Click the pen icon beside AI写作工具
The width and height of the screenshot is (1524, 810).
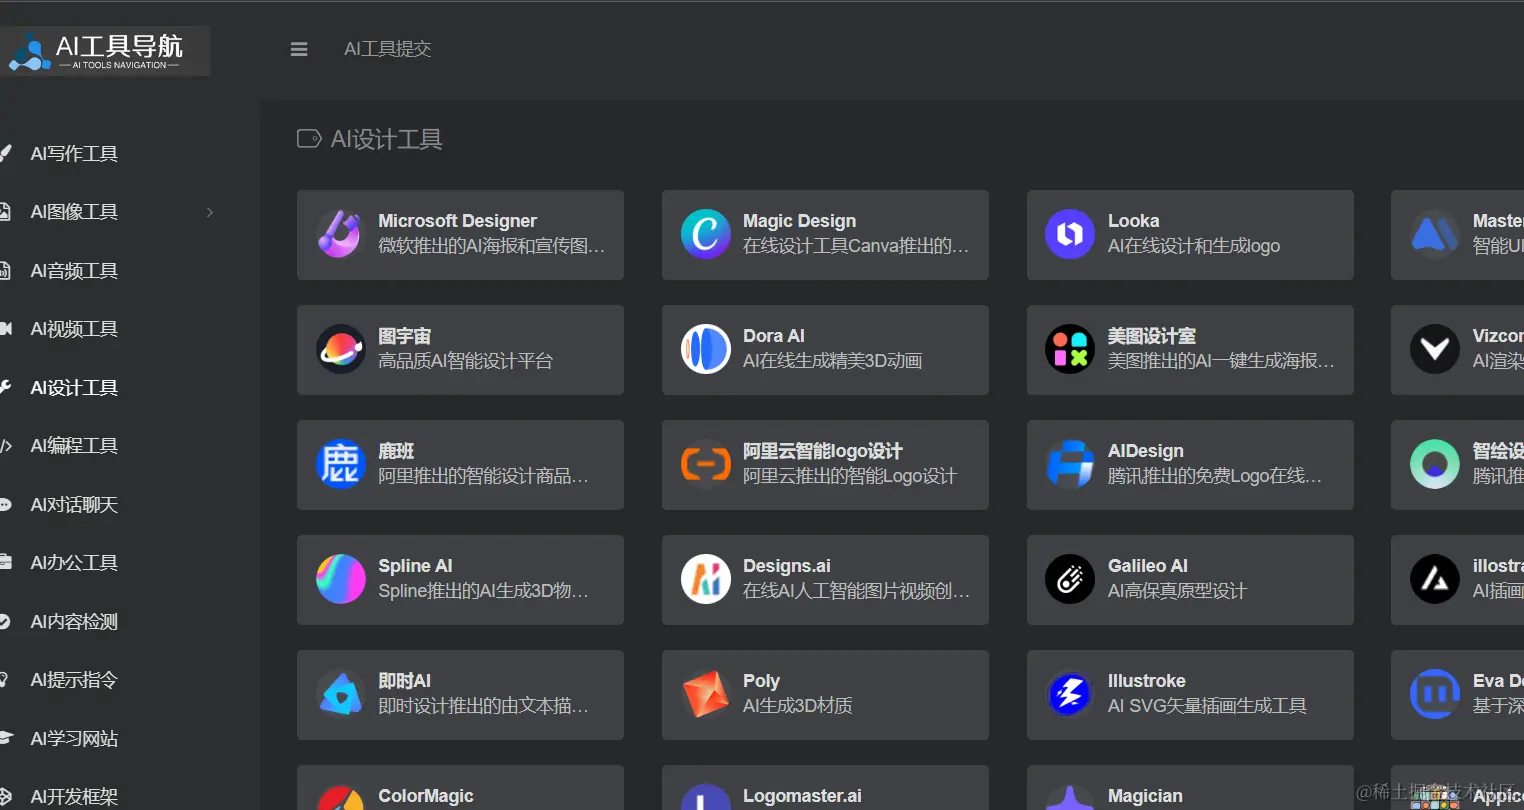pos(5,153)
